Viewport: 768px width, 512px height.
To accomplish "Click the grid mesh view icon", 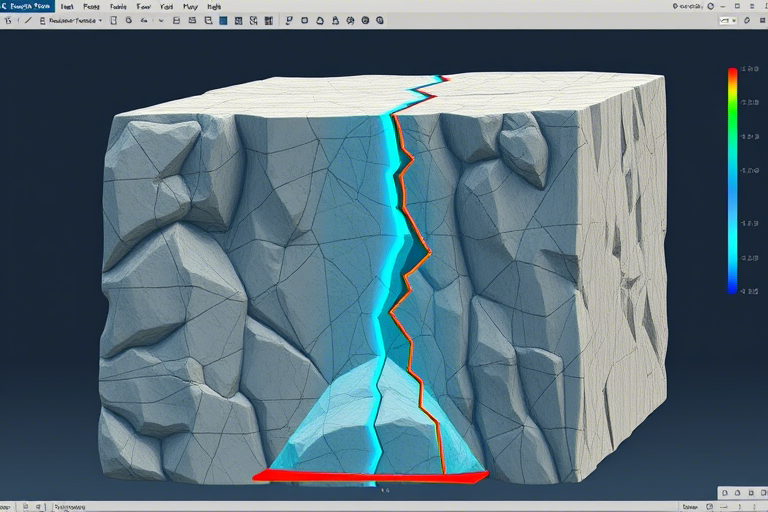I will click(x=239, y=21).
